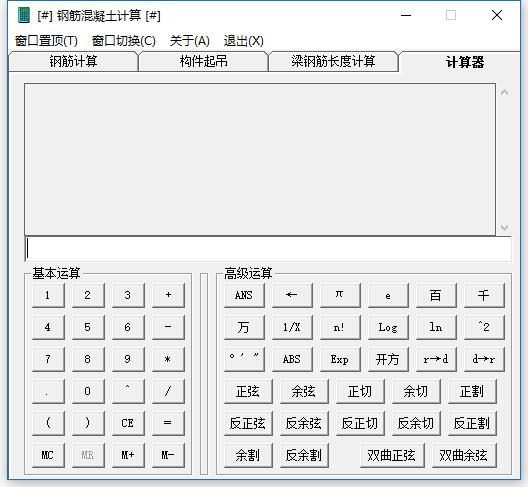Convert degrees to radians with d→r

484,359
